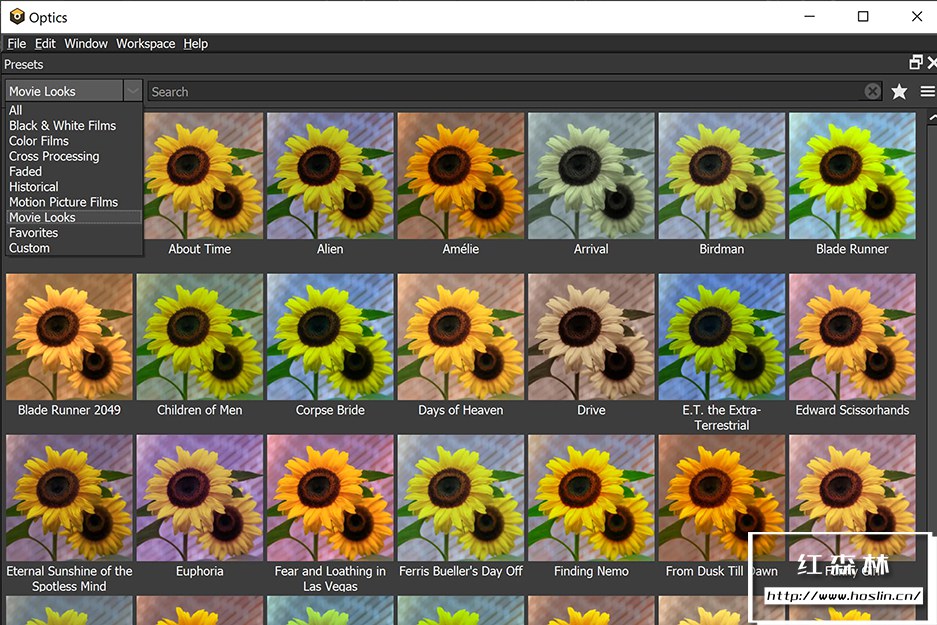Click the Optics application logo icon
Screen dimensions: 937x625
[16, 16]
